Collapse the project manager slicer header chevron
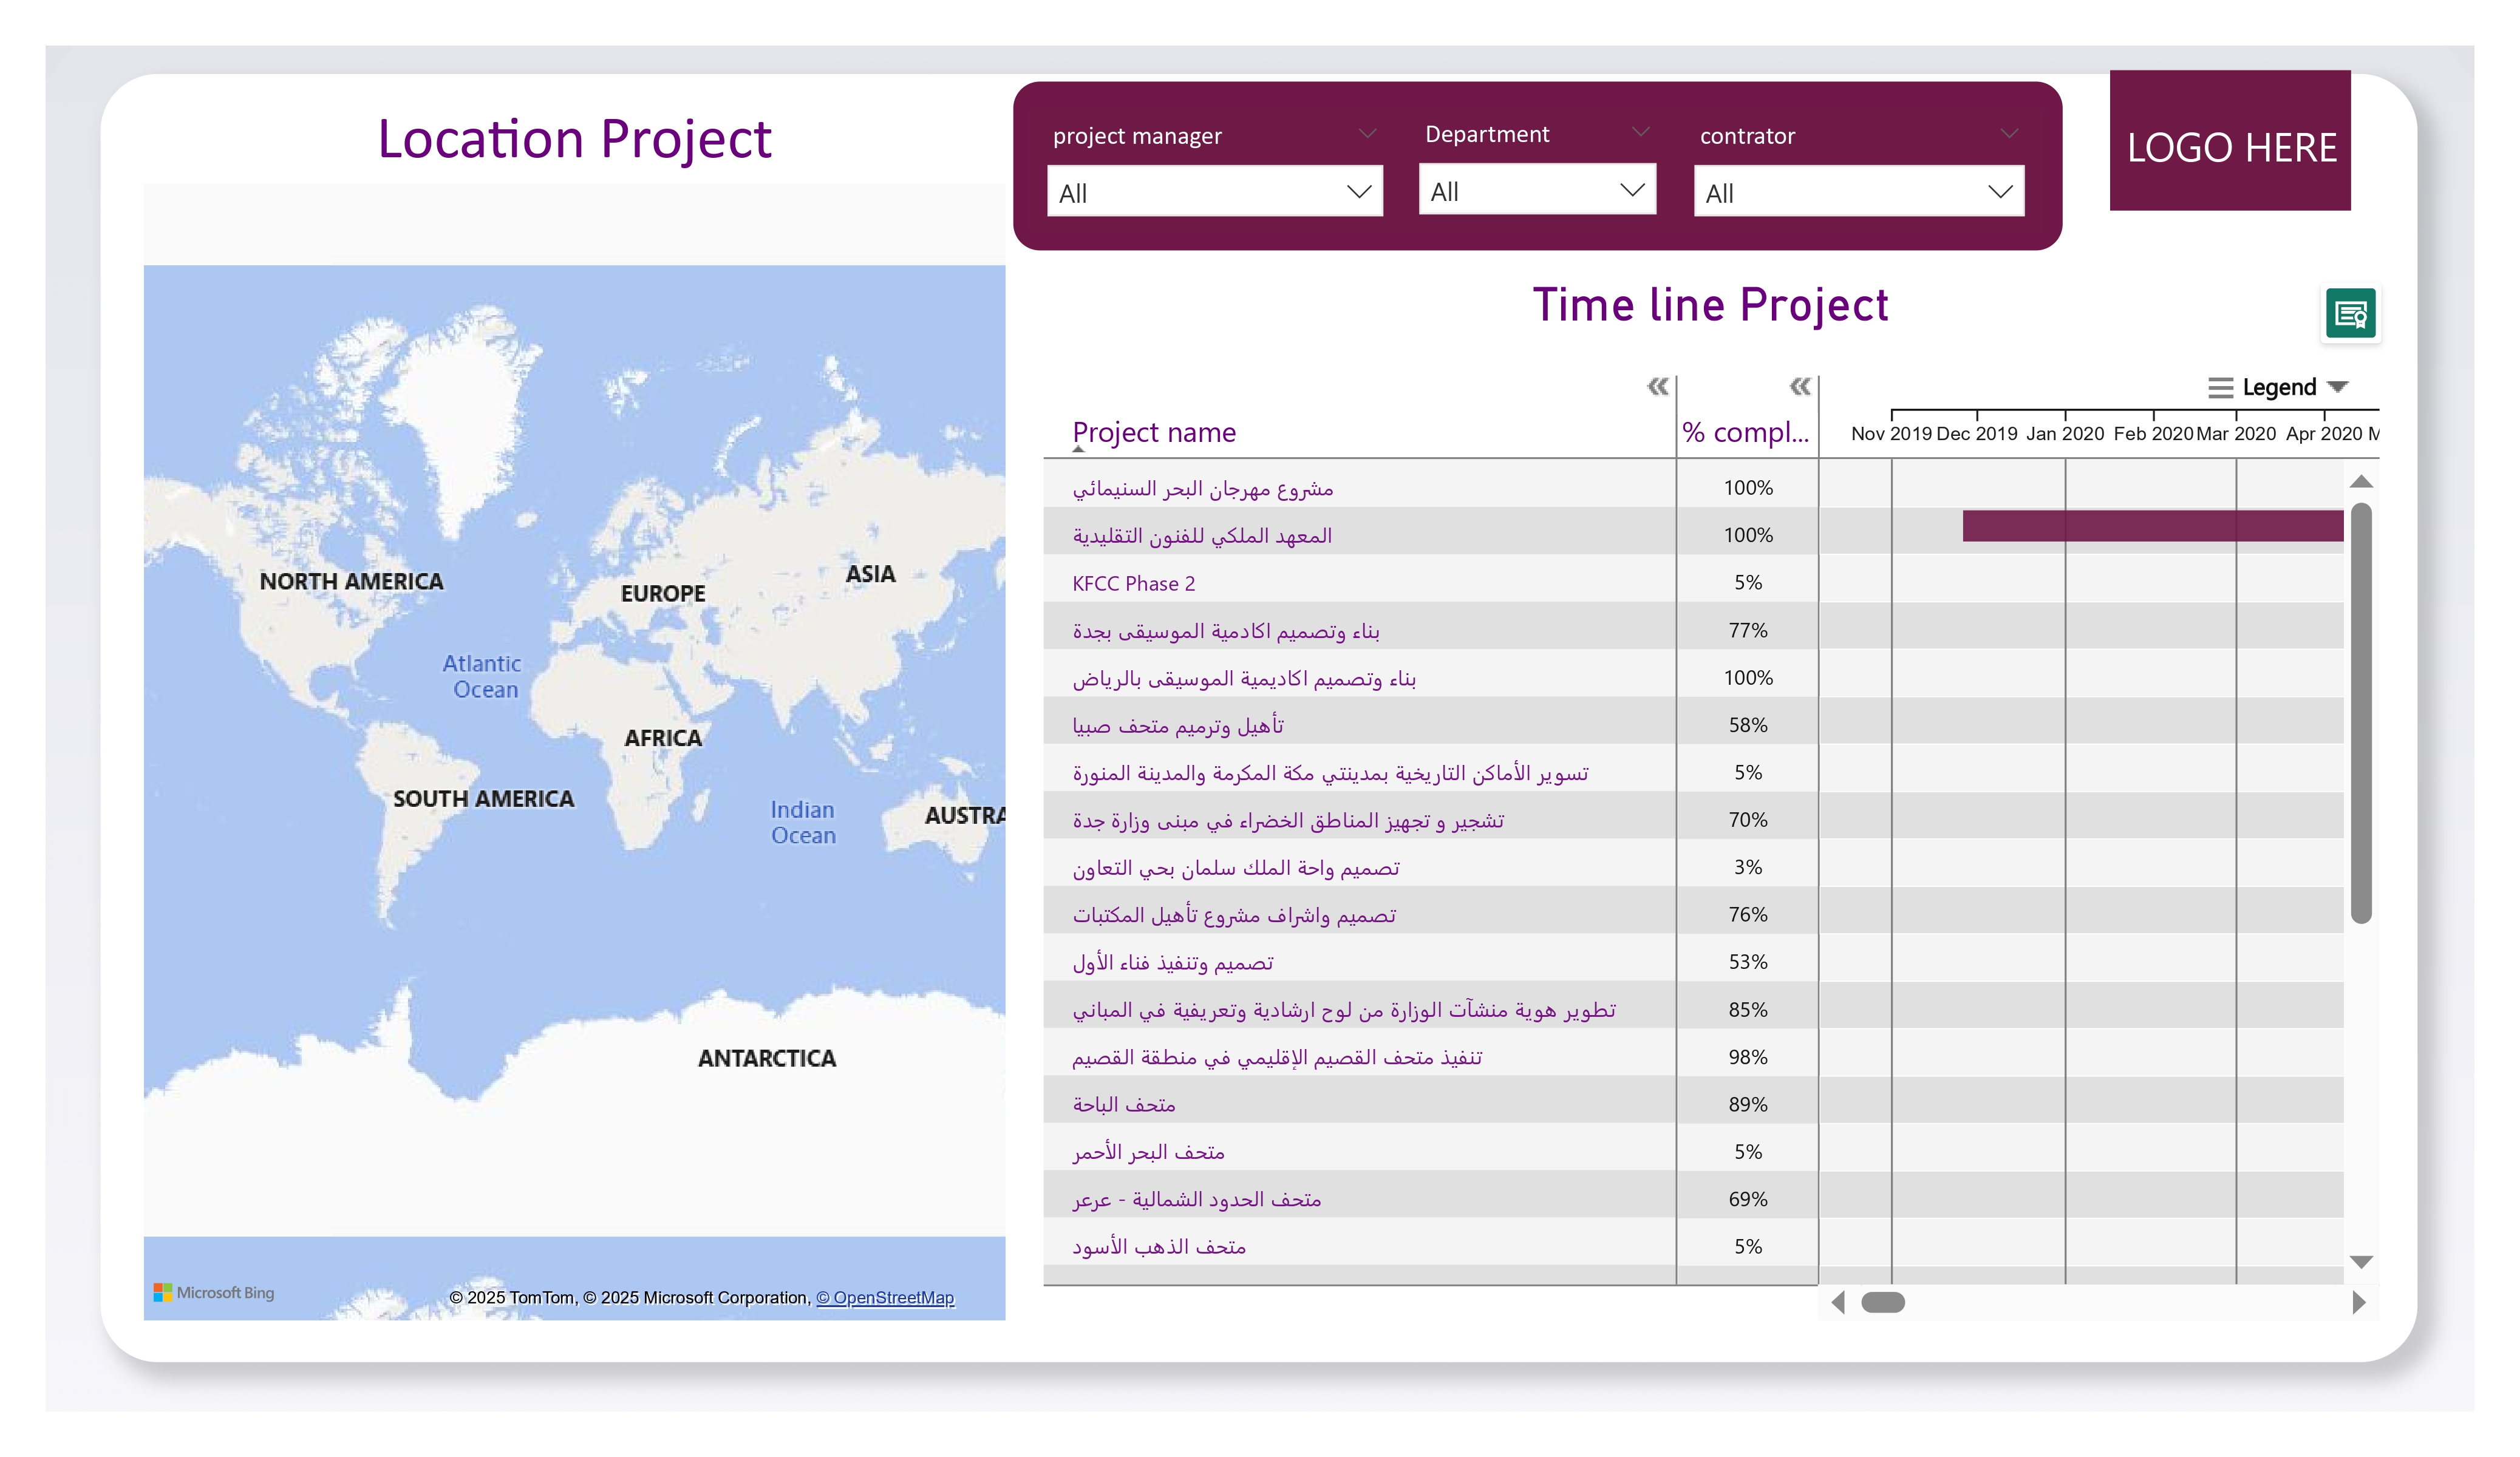The height and width of the screenshot is (1457, 2520). (1367, 133)
